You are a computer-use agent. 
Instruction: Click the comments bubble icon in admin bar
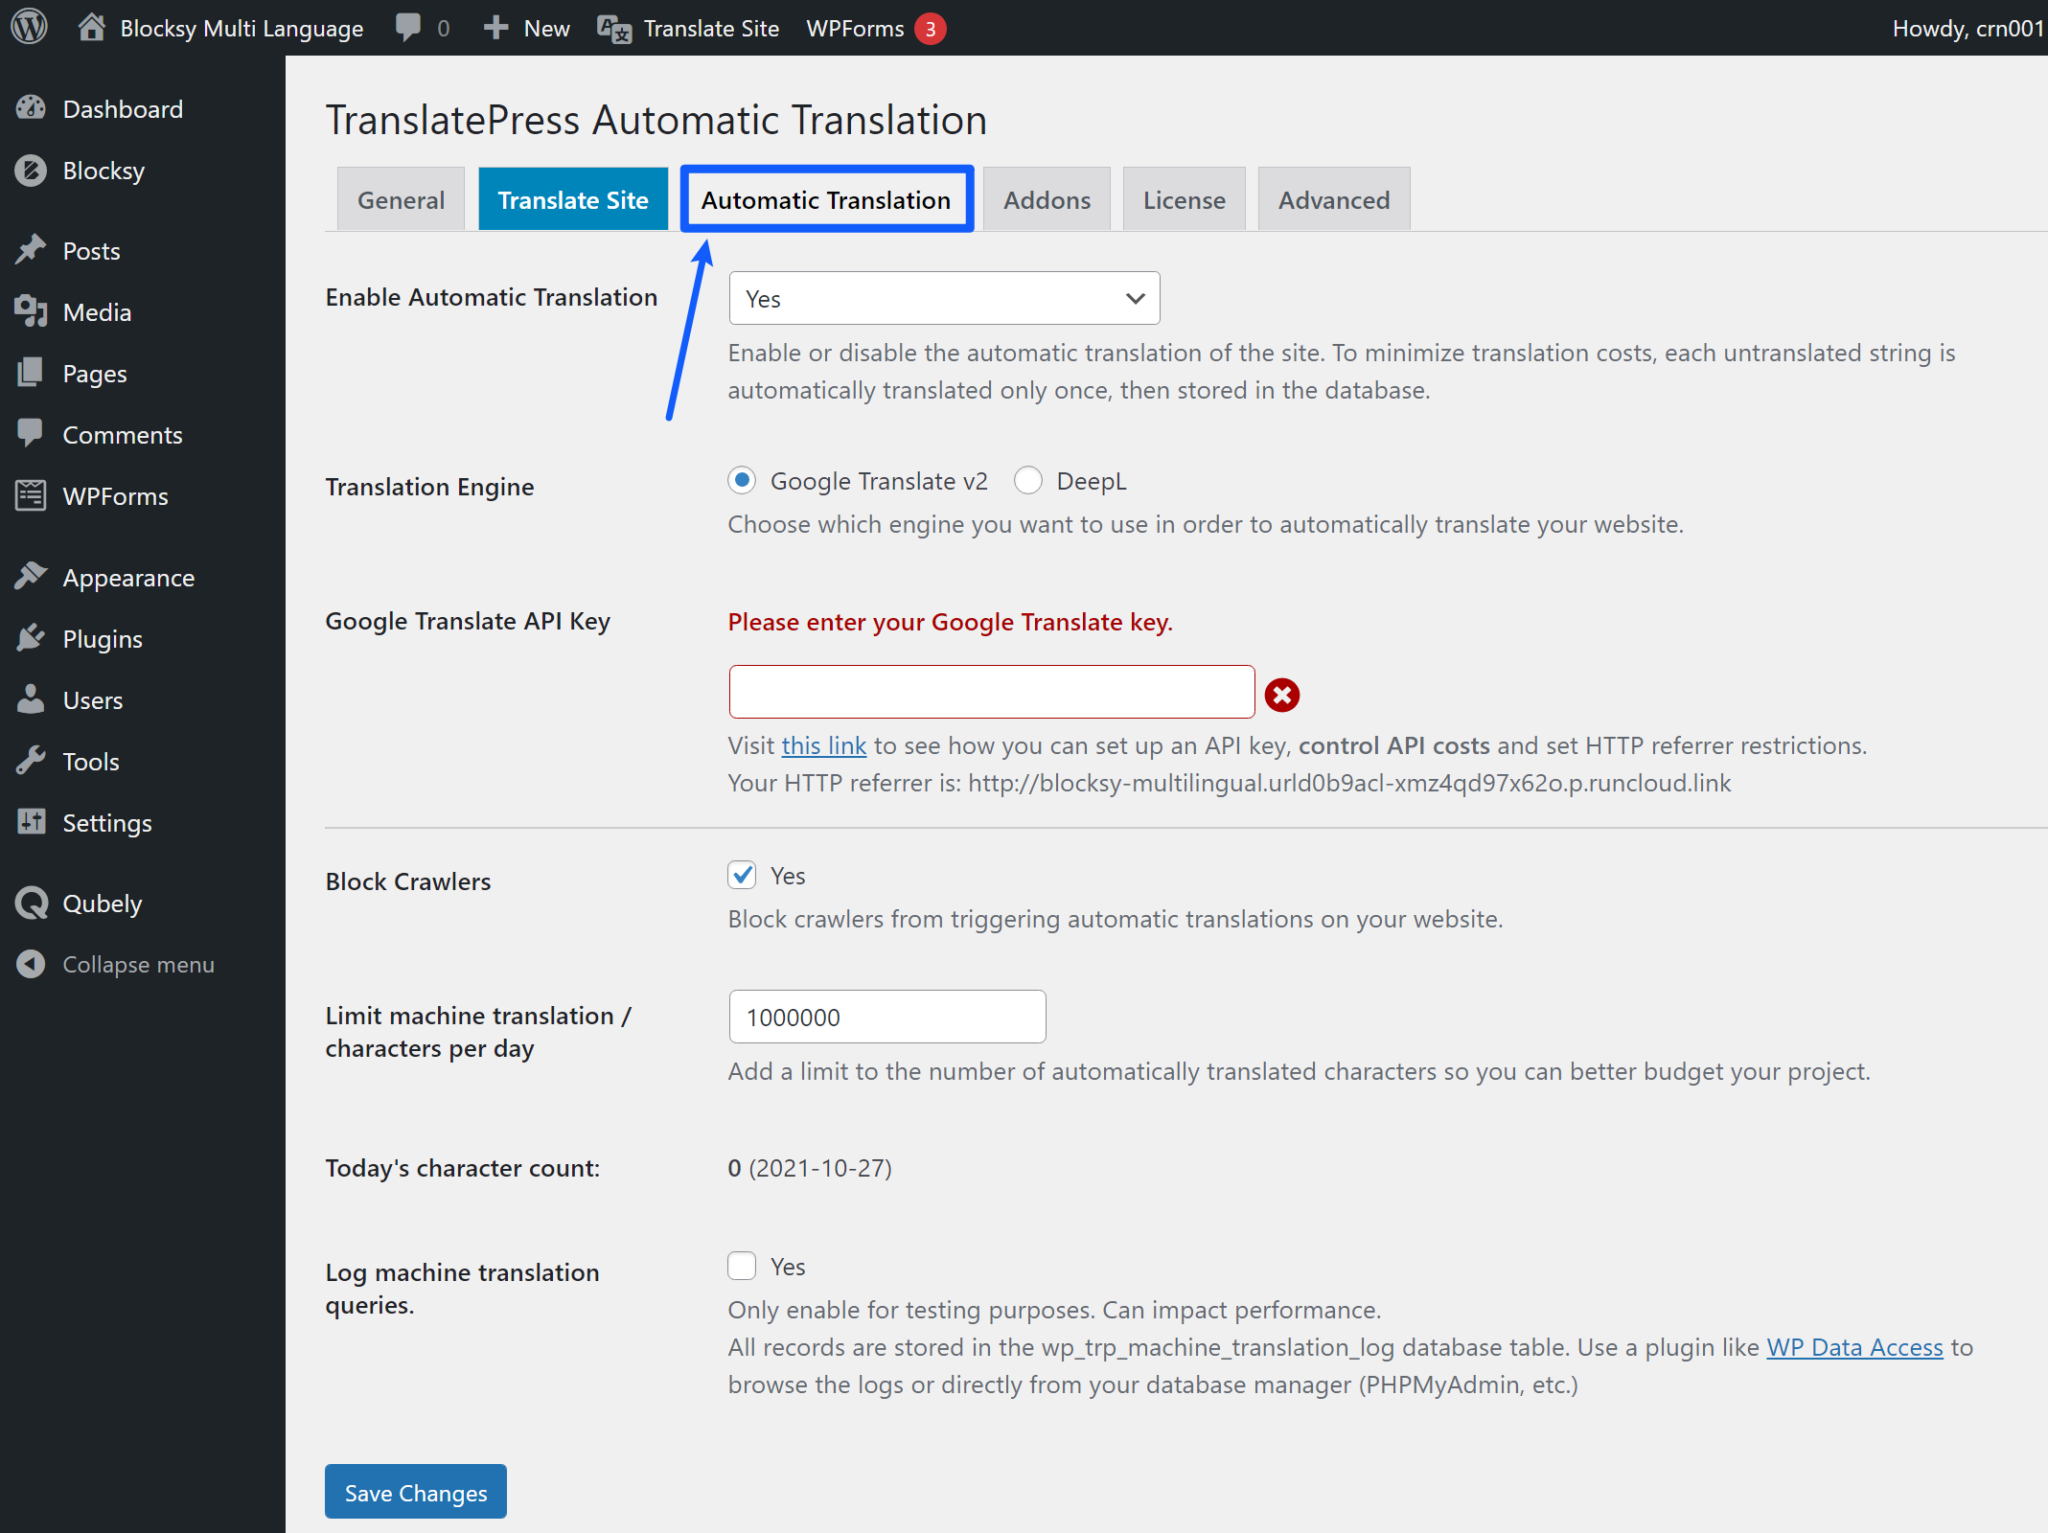pyautogui.click(x=407, y=27)
